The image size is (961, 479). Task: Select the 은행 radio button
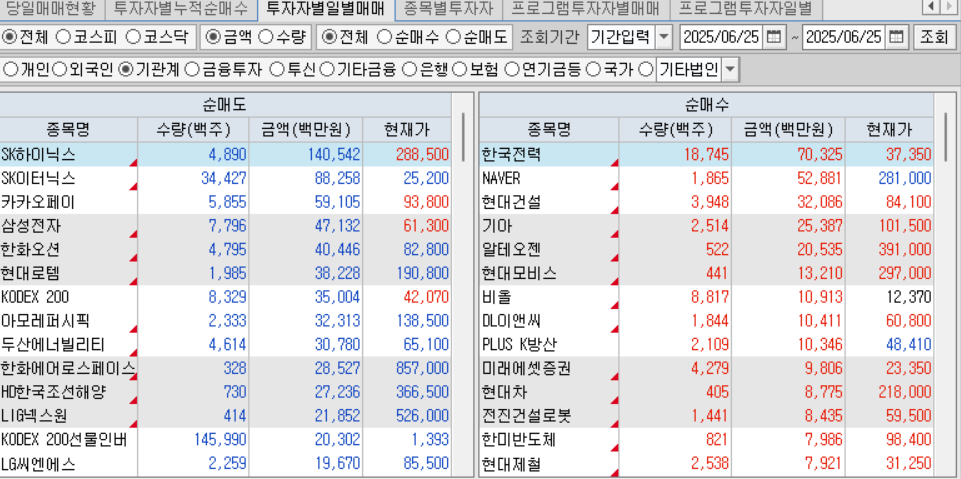pos(409,70)
